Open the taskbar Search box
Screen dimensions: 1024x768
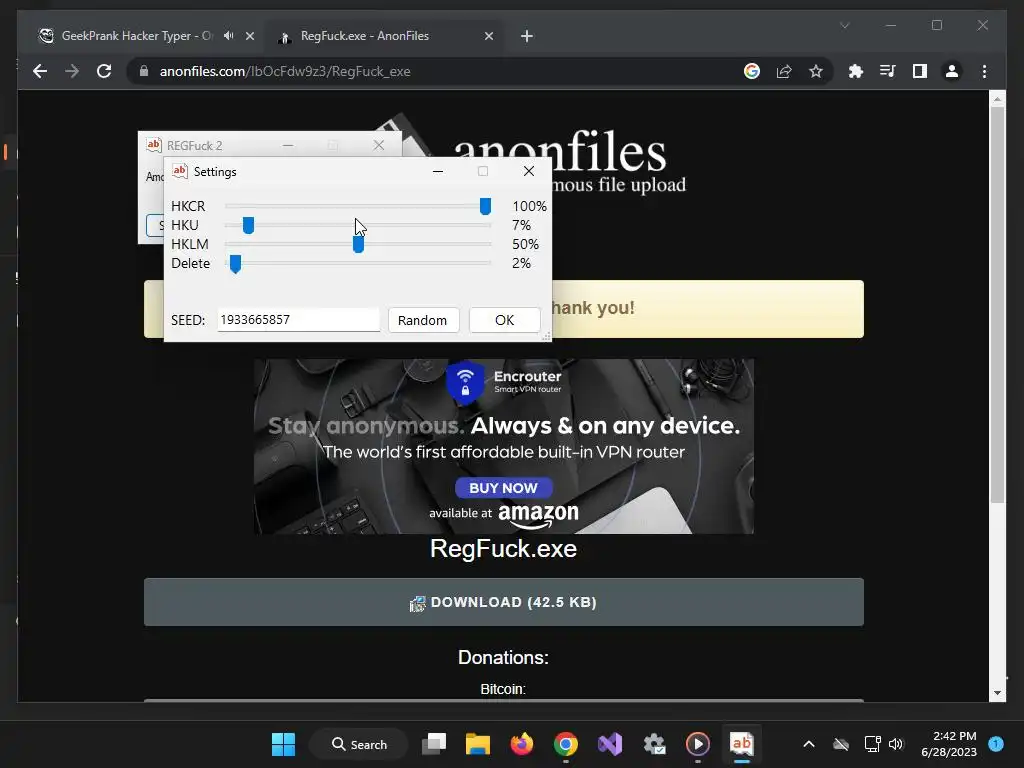pos(359,744)
